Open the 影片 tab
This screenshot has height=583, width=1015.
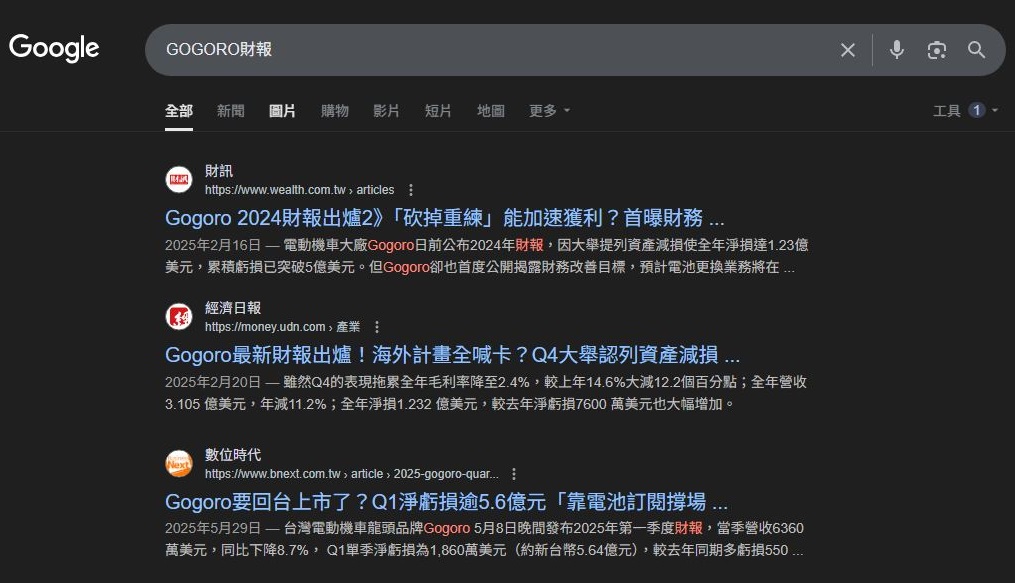coord(386,111)
